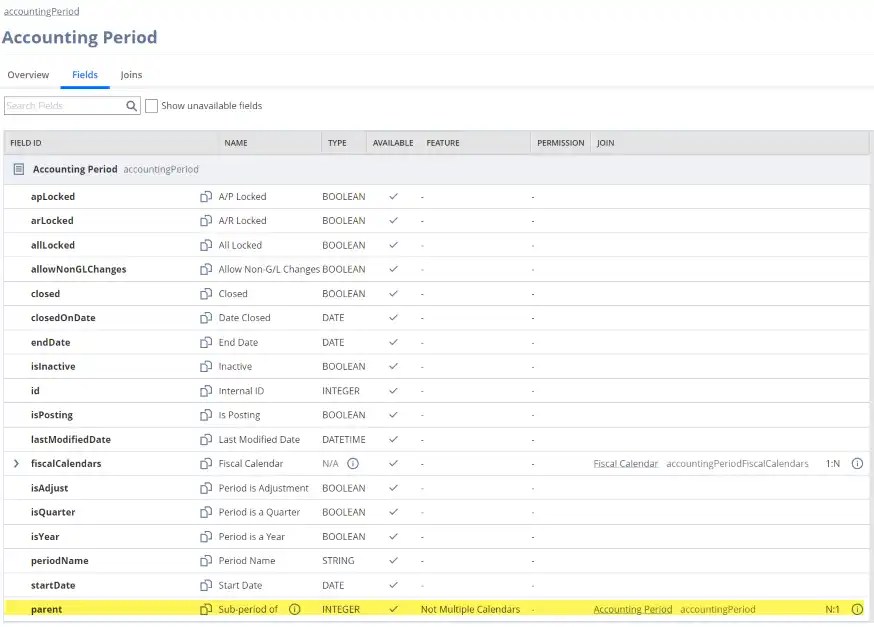Viewport: 874px width, 627px height.
Task: Click the Accounting Period record icon
Action: pos(19,170)
